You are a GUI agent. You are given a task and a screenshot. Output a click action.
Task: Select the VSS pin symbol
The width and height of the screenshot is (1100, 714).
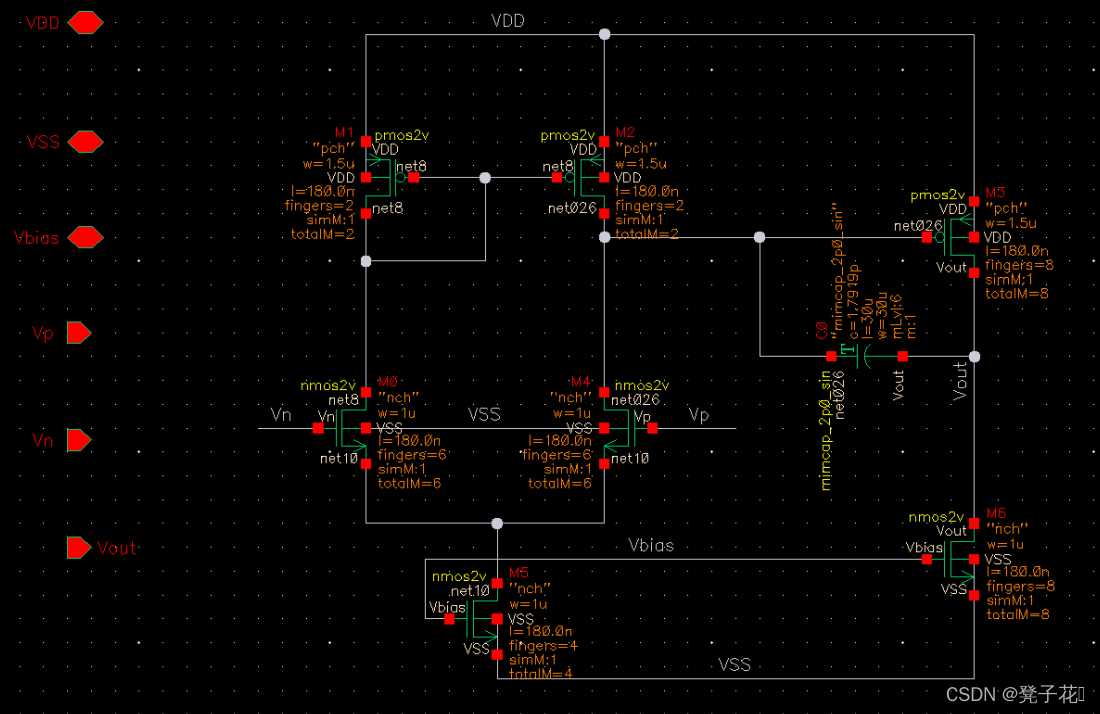click(x=85, y=142)
